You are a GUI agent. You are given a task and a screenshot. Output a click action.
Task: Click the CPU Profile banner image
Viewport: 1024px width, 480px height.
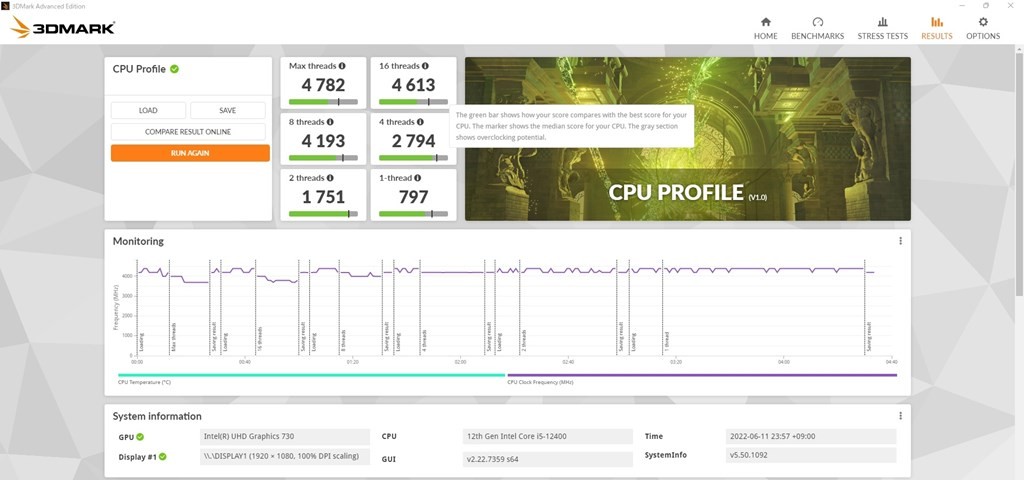point(688,138)
